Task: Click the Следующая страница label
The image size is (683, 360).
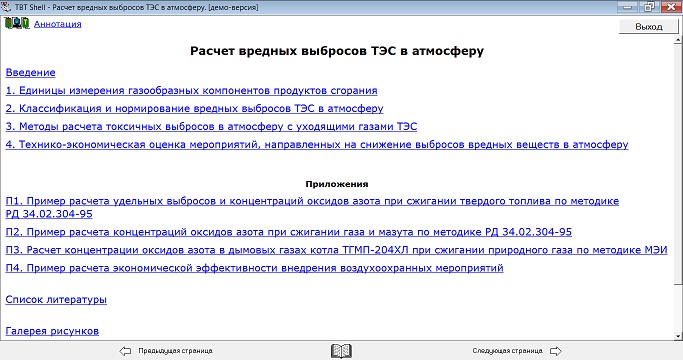Action: tap(507, 351)
